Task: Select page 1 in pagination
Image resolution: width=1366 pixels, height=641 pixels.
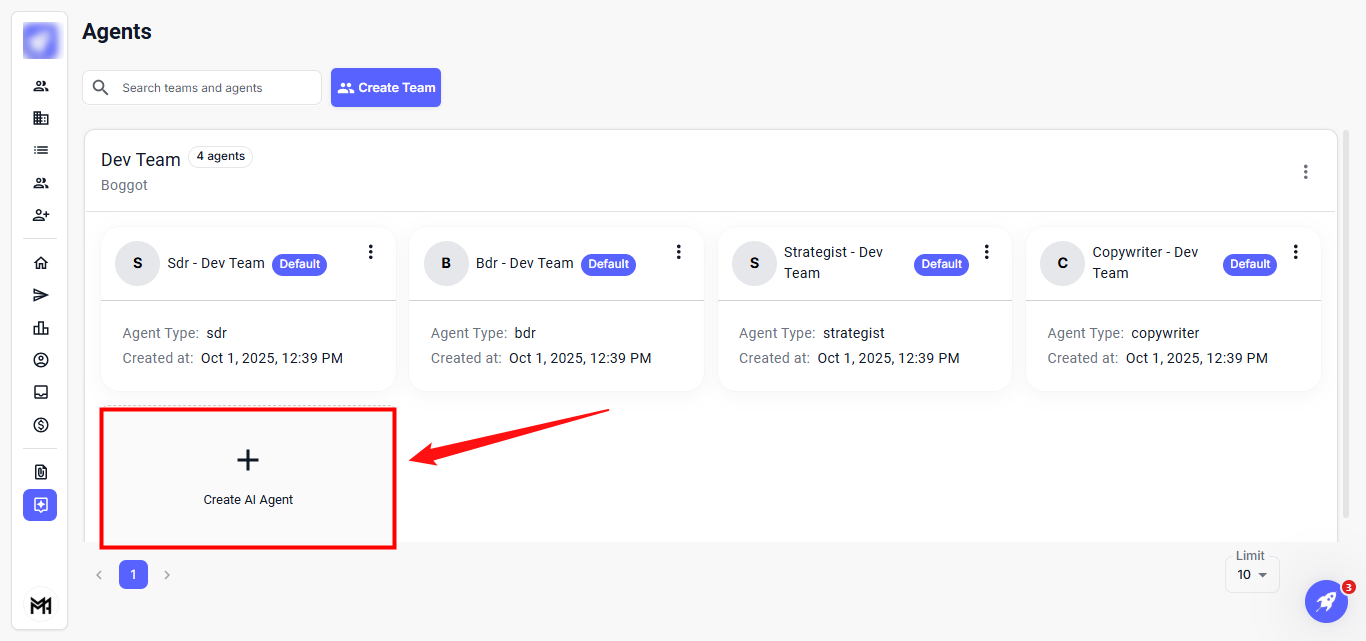Action: pos(133,574)
